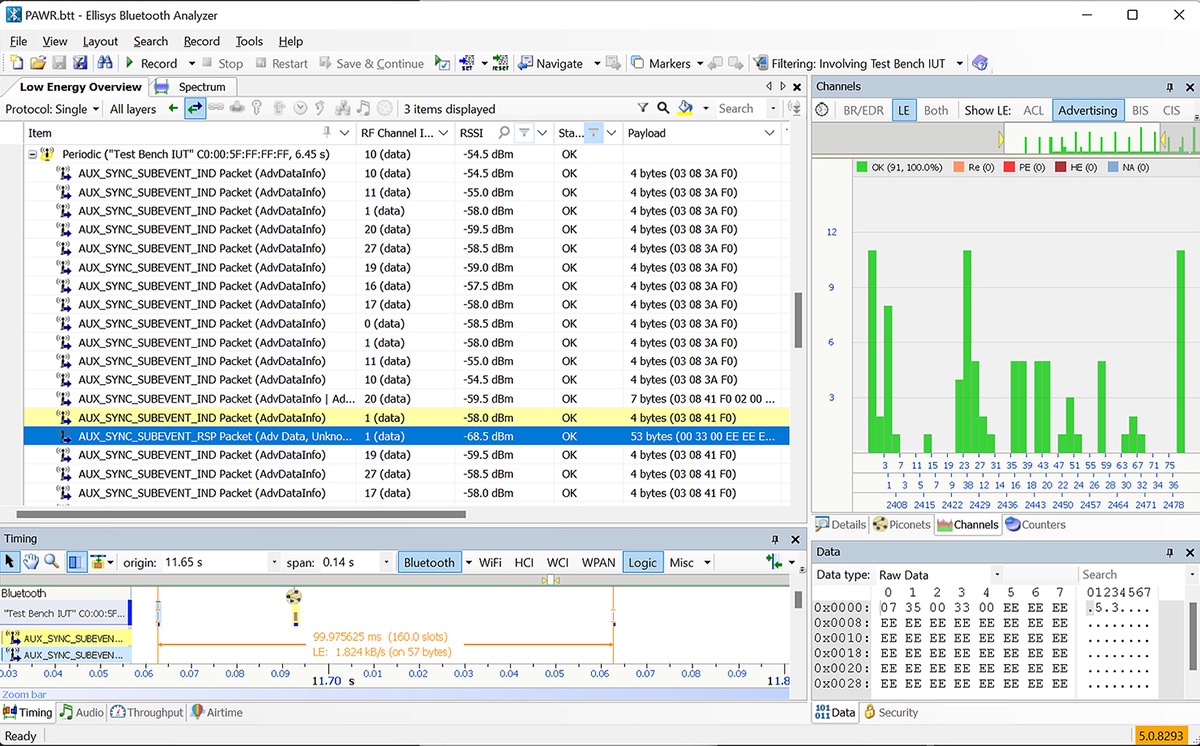The width and height of the screenshot is (1200, 746).
Task: Click the overview Search field
Action: pos(741,108)
